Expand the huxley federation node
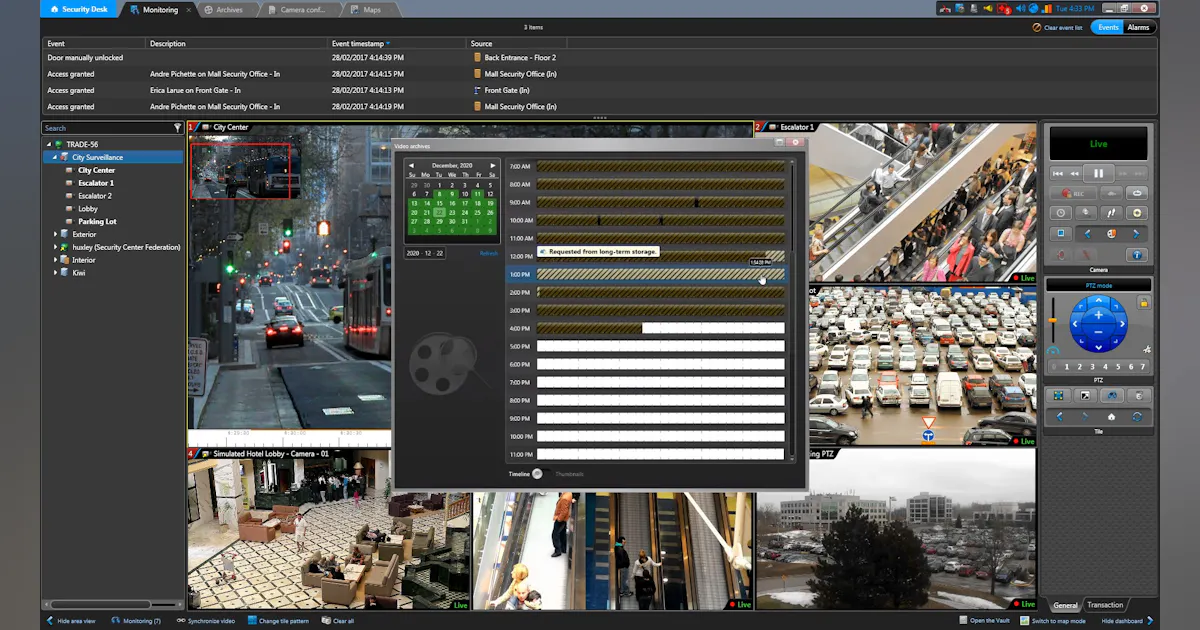 coord(55,247)
